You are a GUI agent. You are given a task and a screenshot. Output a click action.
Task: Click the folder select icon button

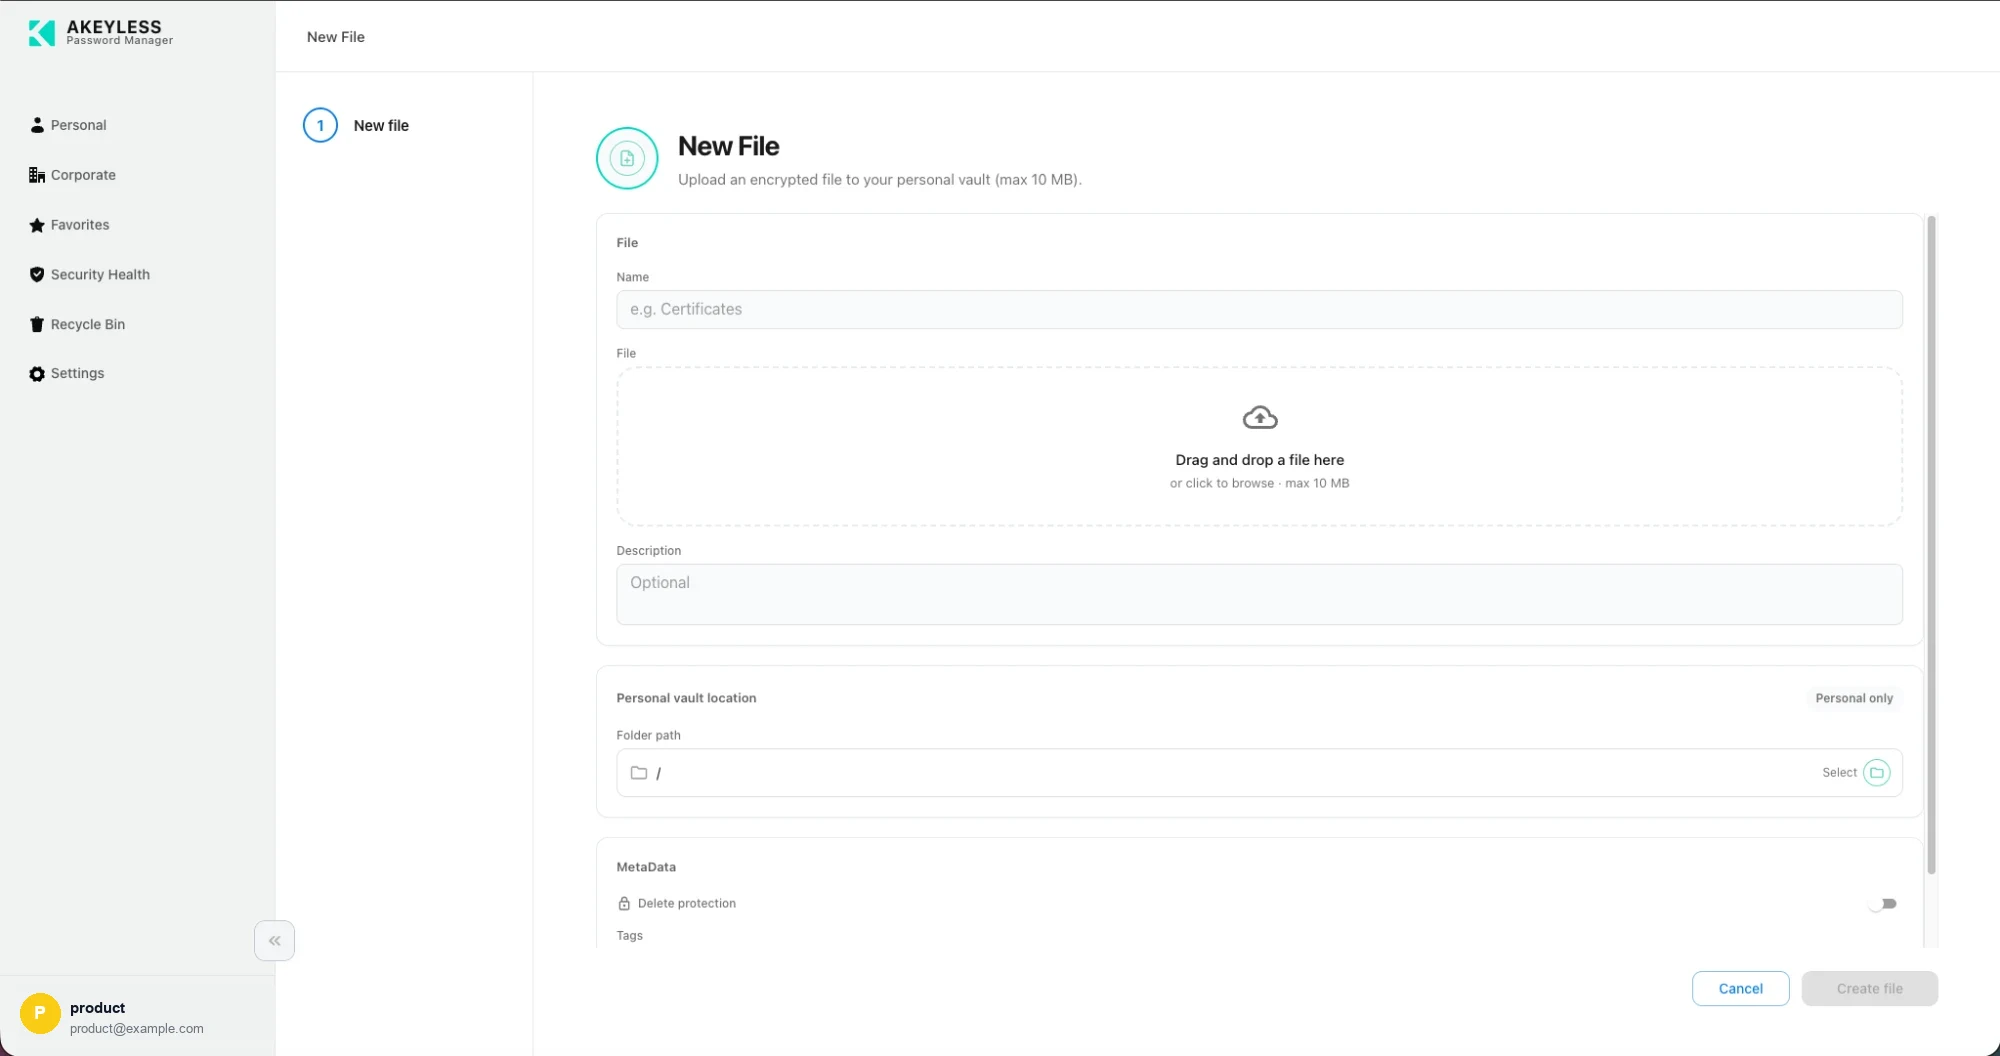point(1877,773)
